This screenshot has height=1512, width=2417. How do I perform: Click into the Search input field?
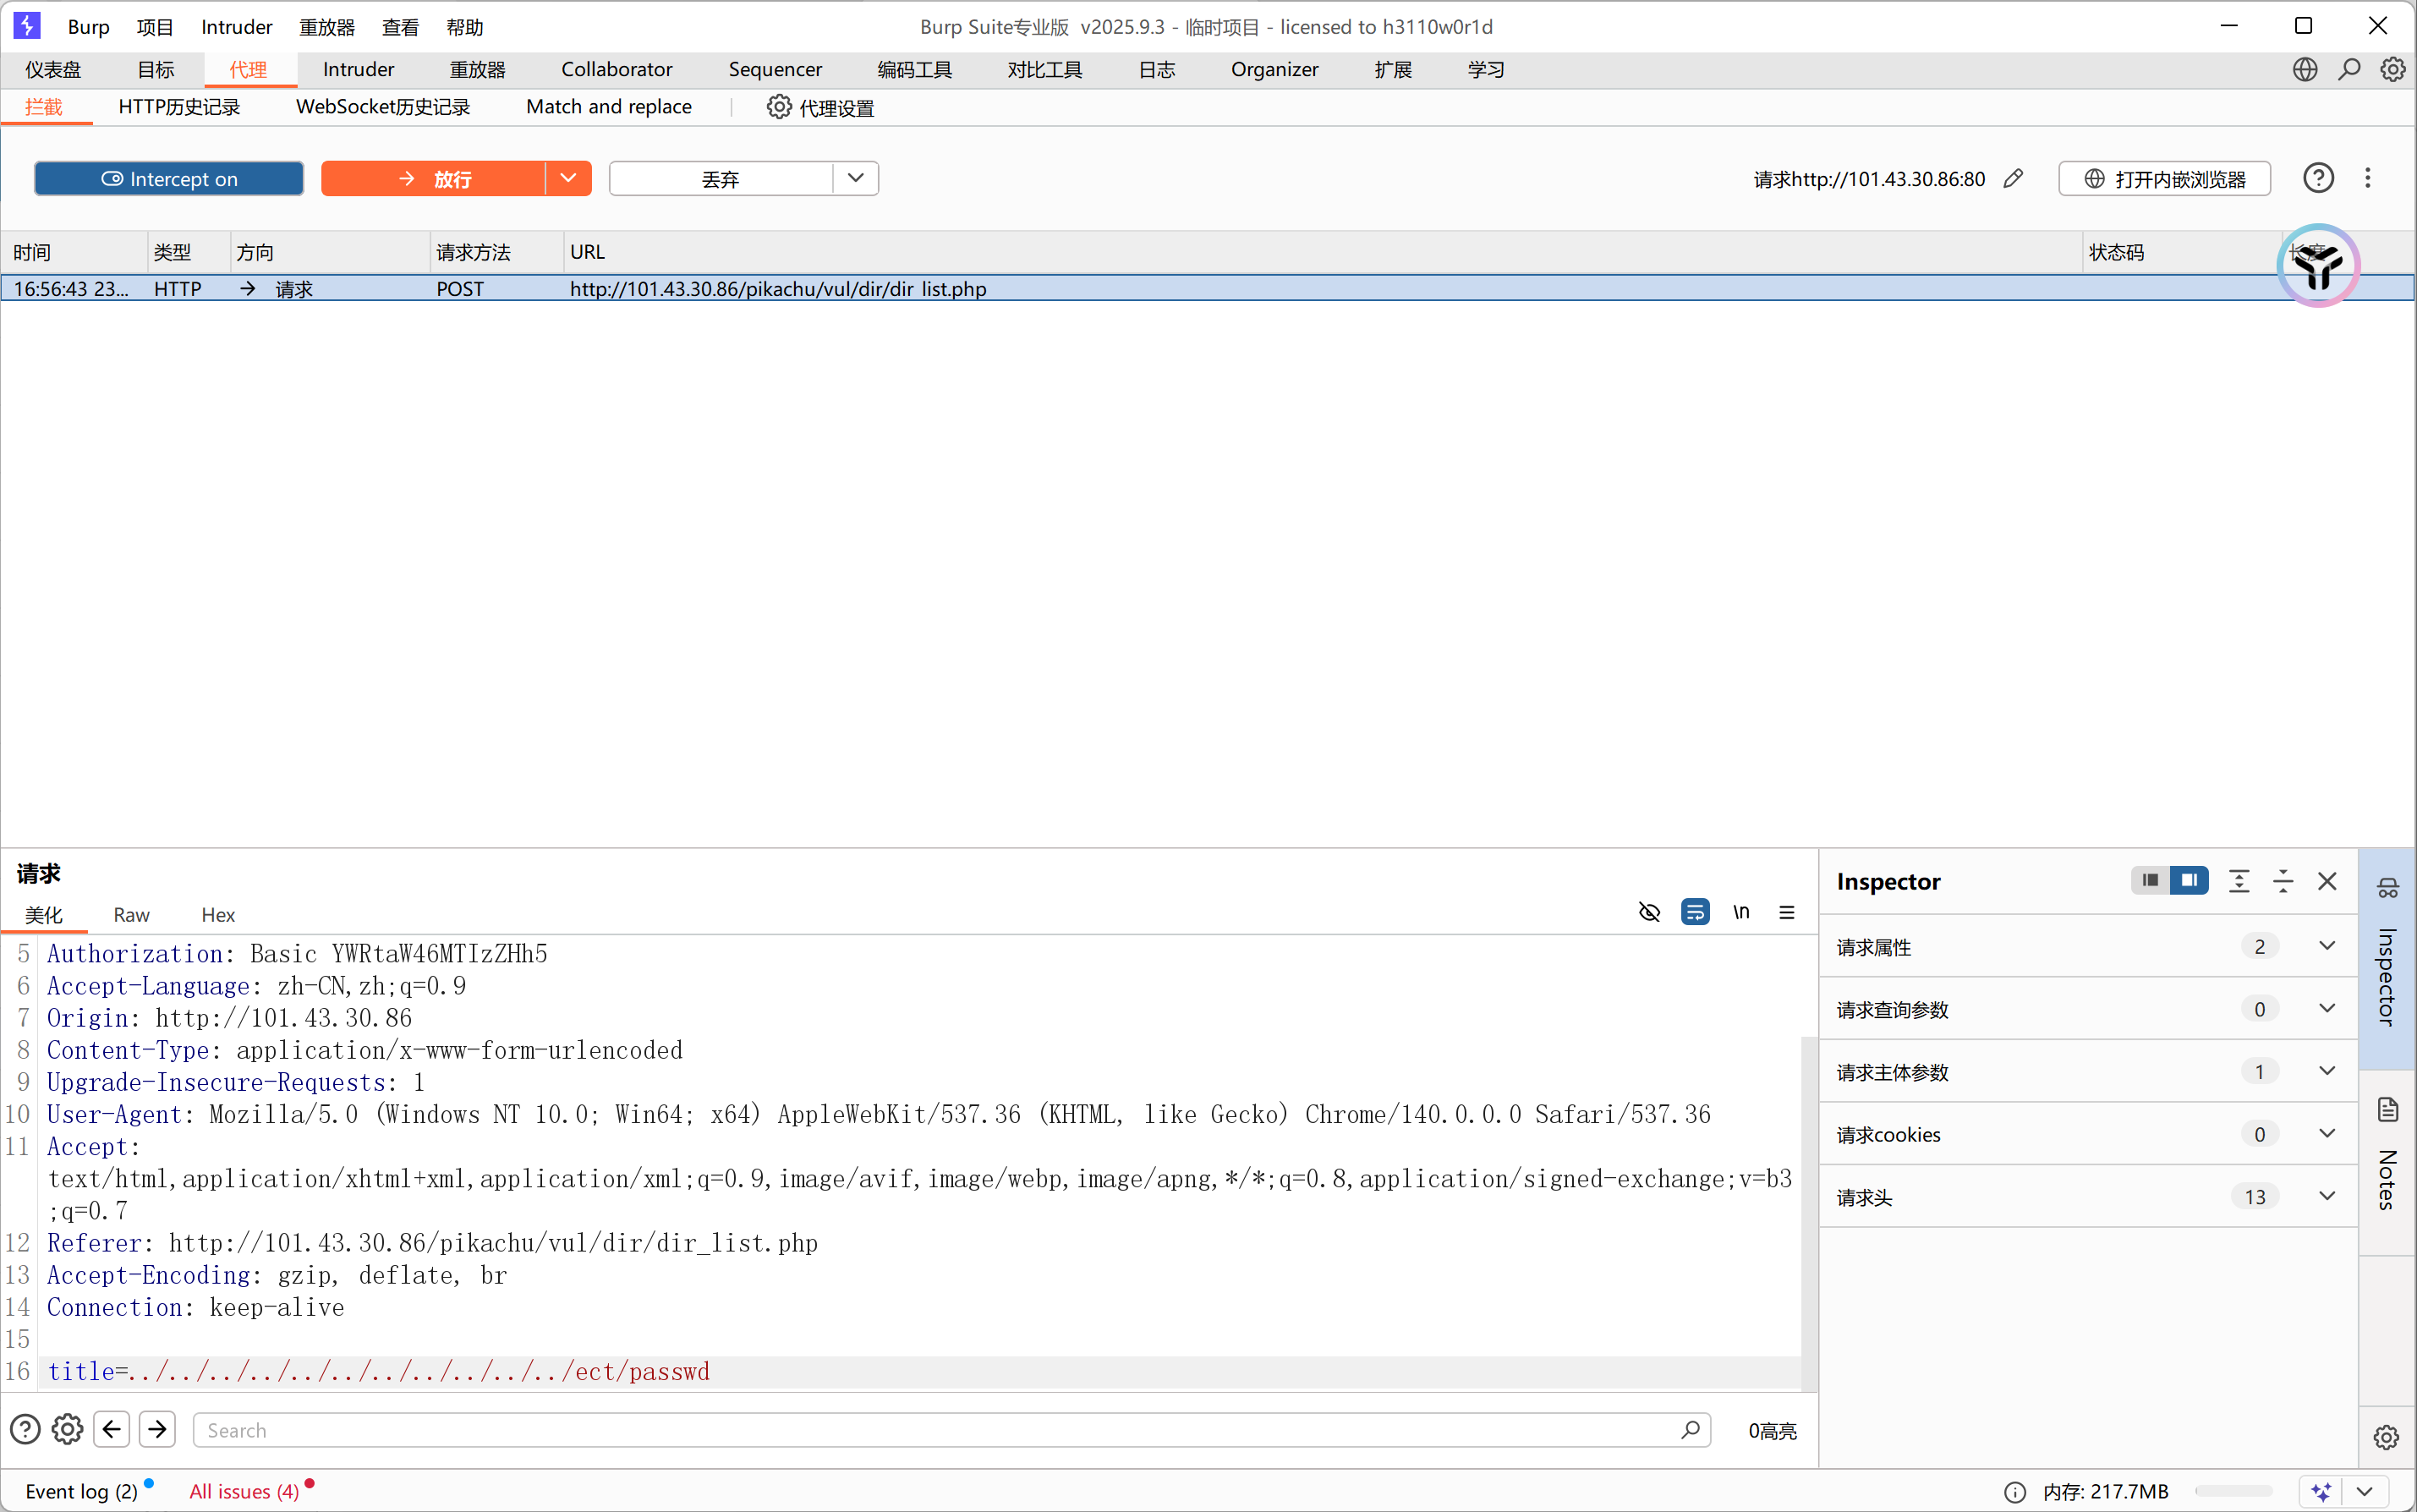coord(951,1430)
